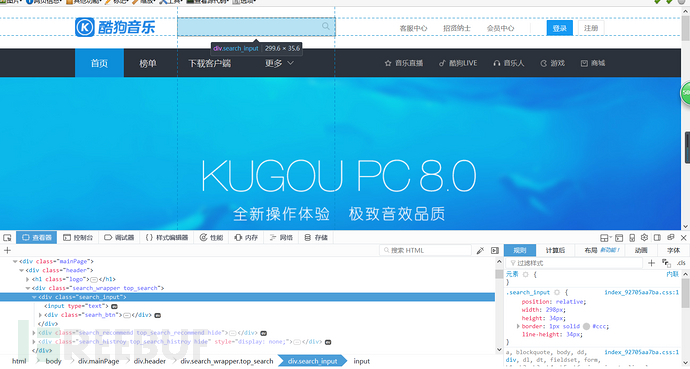Open index_92705aa7ba.css:1 link beside .search_input
The image size is (690, 369).
click(641, 292)
